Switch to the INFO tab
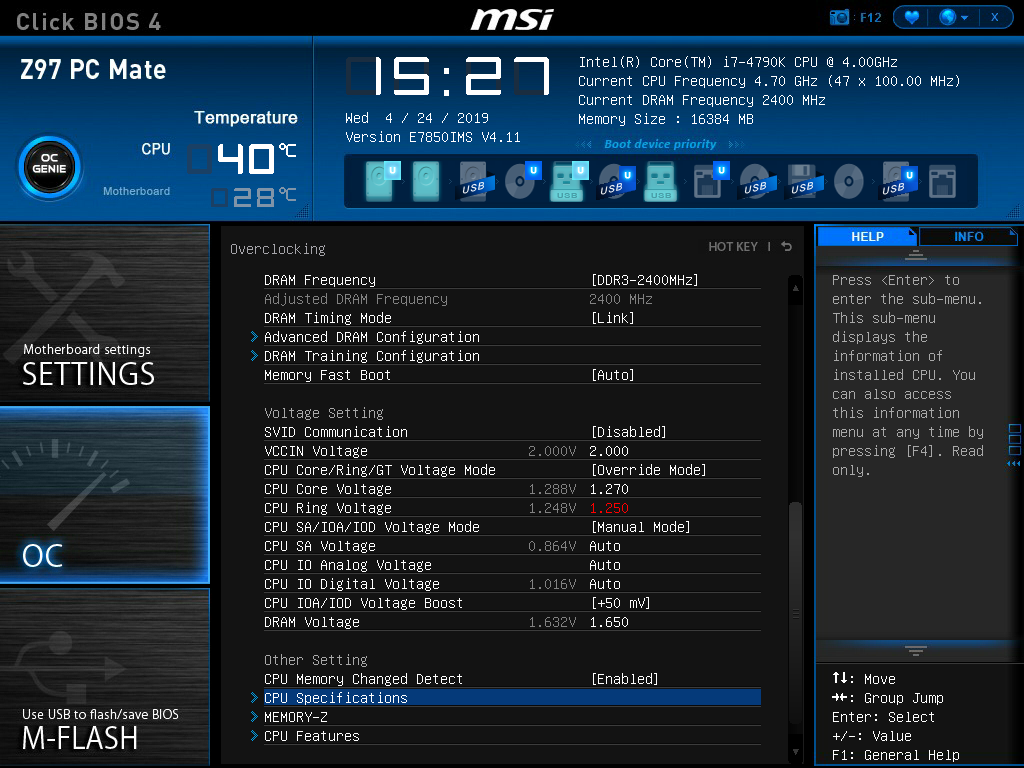The width and height of the screenshot is (1024, 768). 968,236
